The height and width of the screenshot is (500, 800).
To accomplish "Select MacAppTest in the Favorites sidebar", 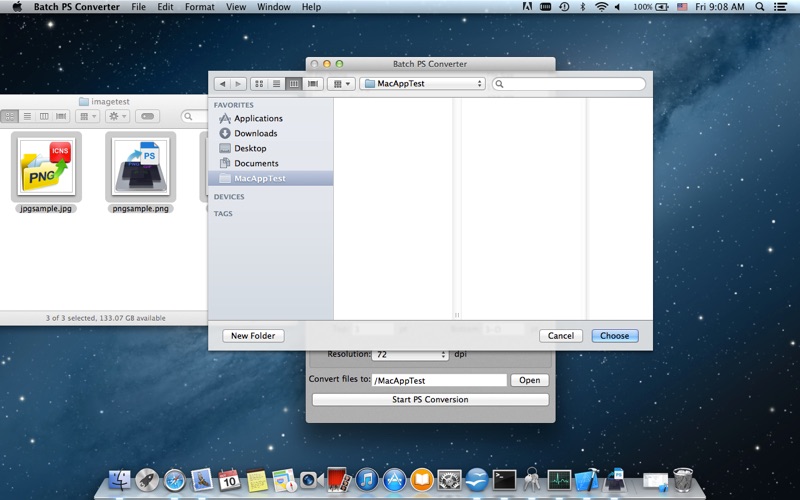I will tap(270, 178).
